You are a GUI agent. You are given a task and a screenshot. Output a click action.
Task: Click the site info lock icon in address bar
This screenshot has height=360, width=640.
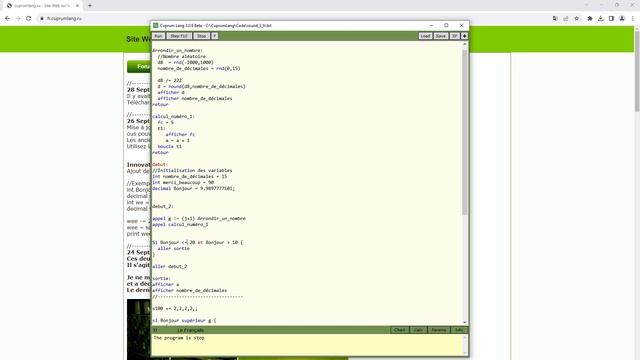(x=42, y=18)
